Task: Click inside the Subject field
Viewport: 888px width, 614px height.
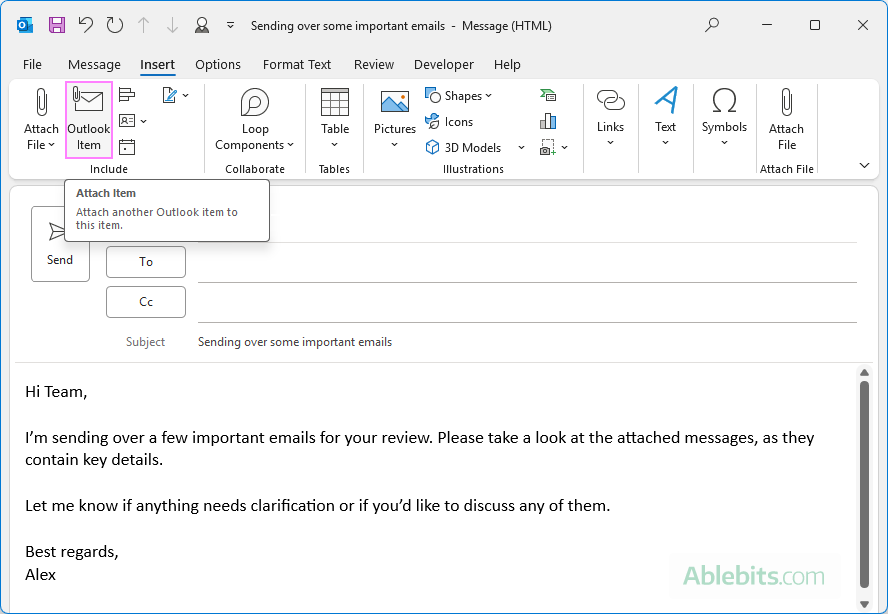Action: [400, 341]
